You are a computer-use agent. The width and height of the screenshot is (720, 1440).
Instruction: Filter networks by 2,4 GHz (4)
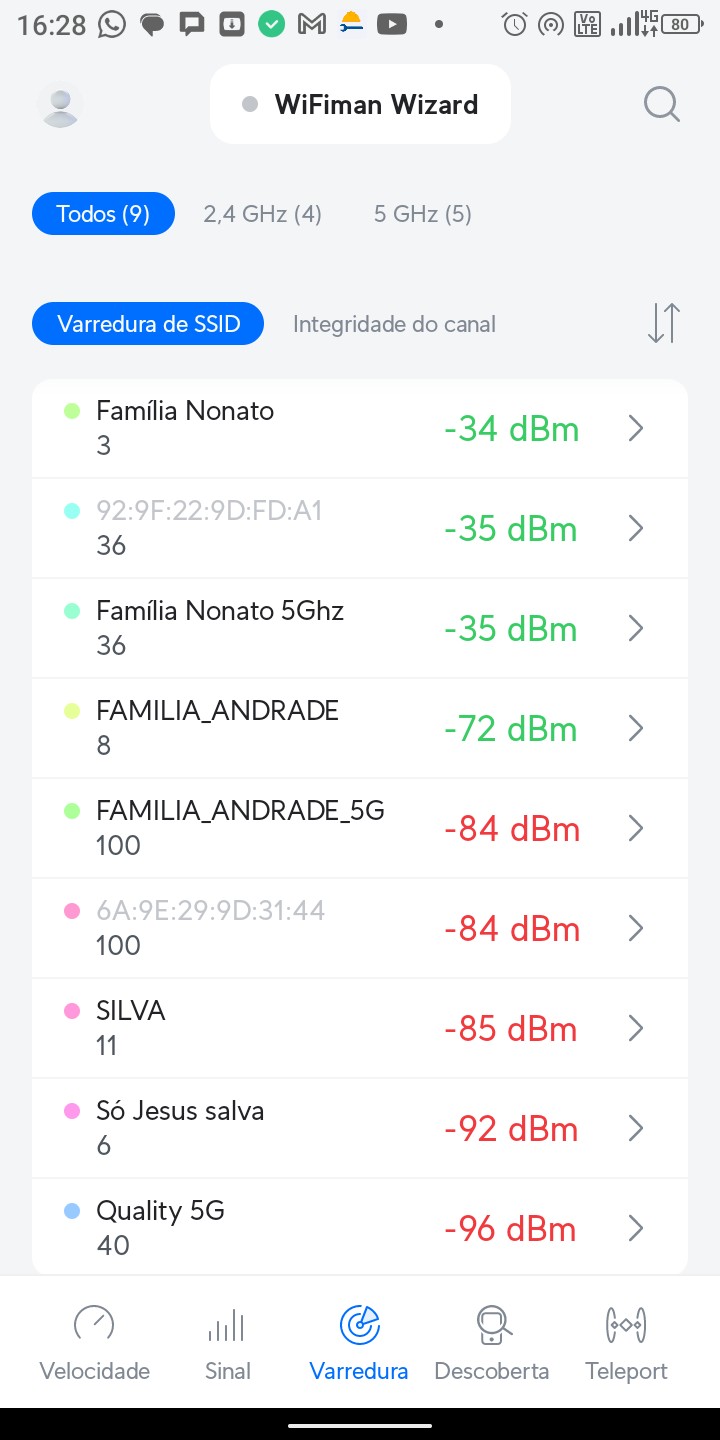click(x=263, y=214)
